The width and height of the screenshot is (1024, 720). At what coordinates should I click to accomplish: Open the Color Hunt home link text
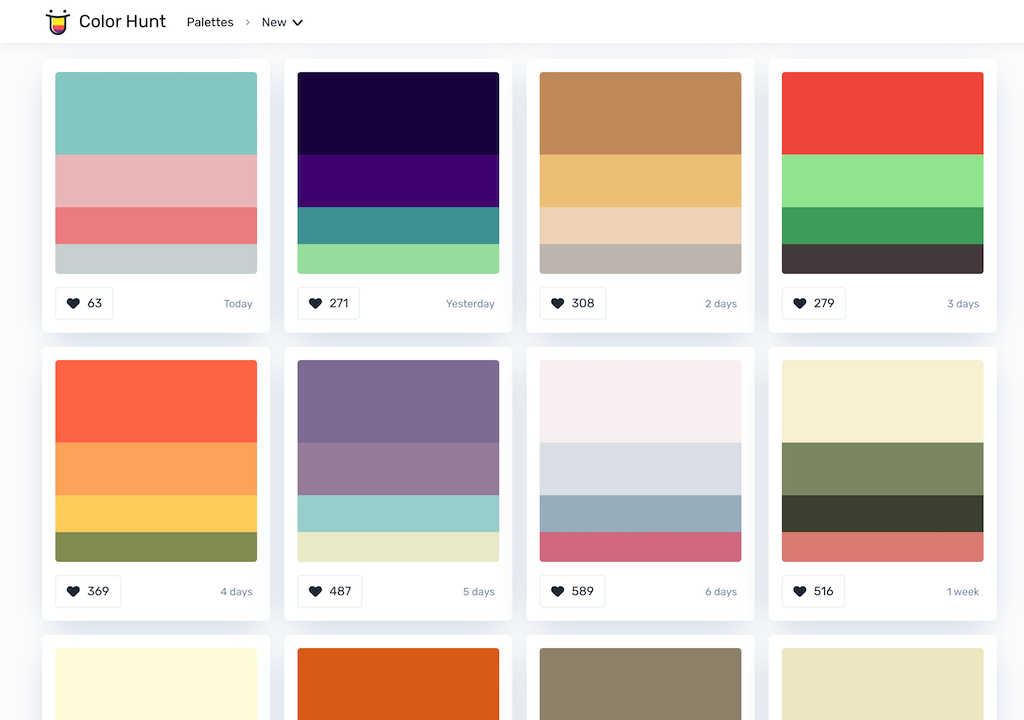122,22
